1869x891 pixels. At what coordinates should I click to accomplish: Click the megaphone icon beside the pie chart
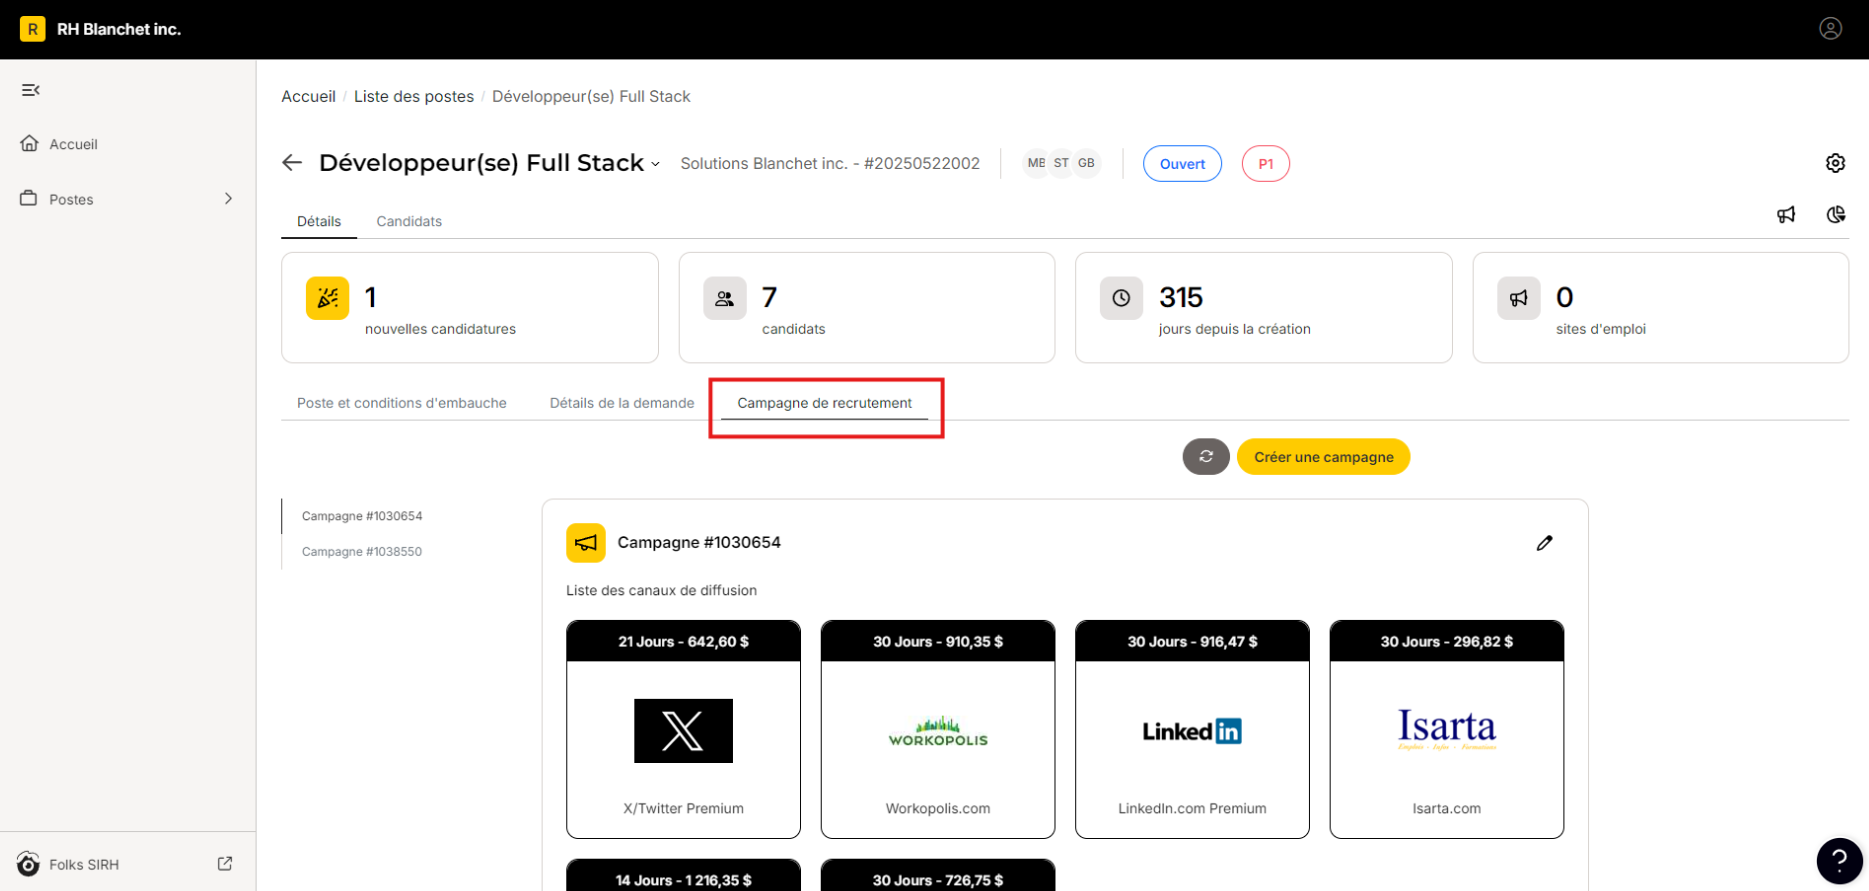(1786, 215)
